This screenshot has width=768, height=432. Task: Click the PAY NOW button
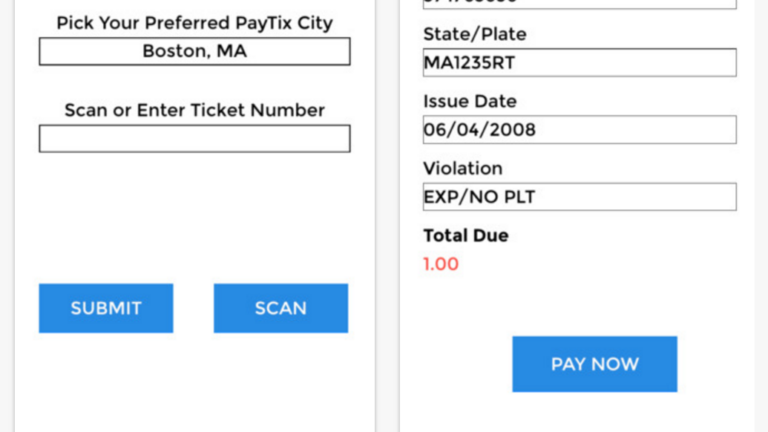coord(594,364)
